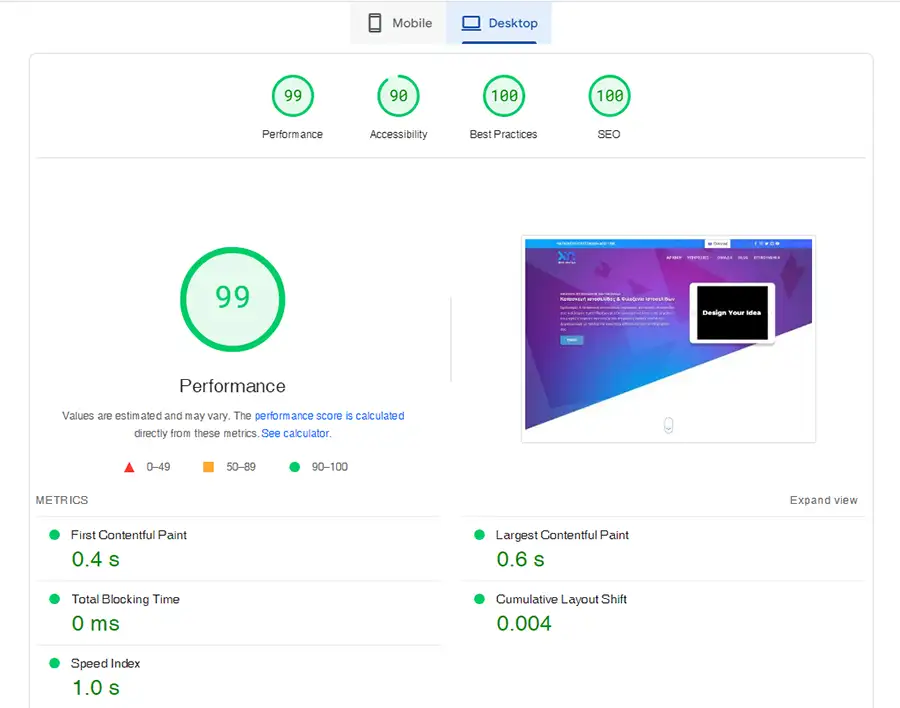Open the SEO score gauge
The width and height of the screenshot is (900, 708).
(x=609, y=97)
